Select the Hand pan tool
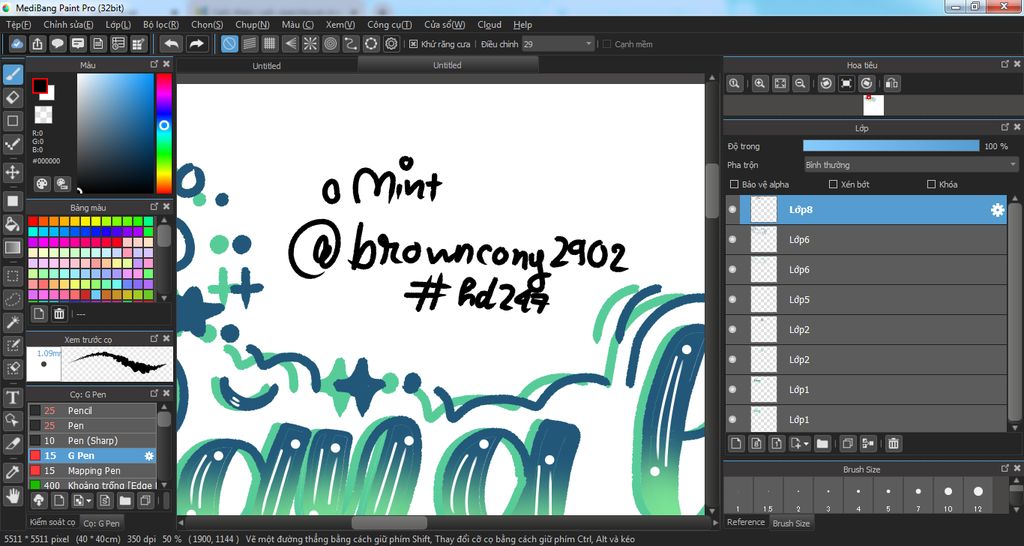 click(x=12, y=496)
